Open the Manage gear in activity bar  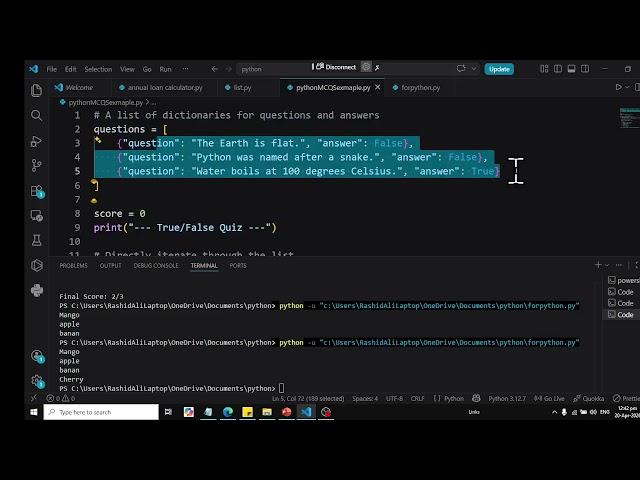[x=37, y=381]
